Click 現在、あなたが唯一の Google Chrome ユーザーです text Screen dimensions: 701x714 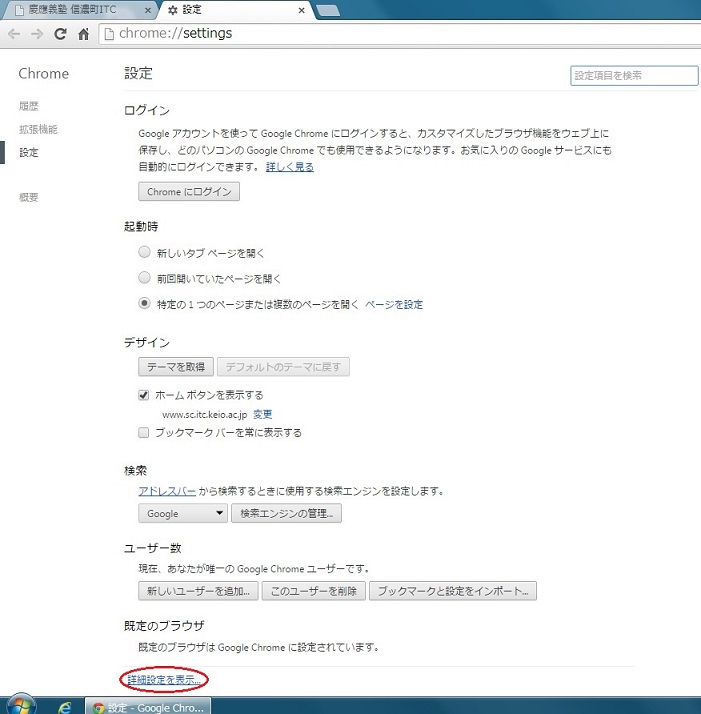(254, 569)
